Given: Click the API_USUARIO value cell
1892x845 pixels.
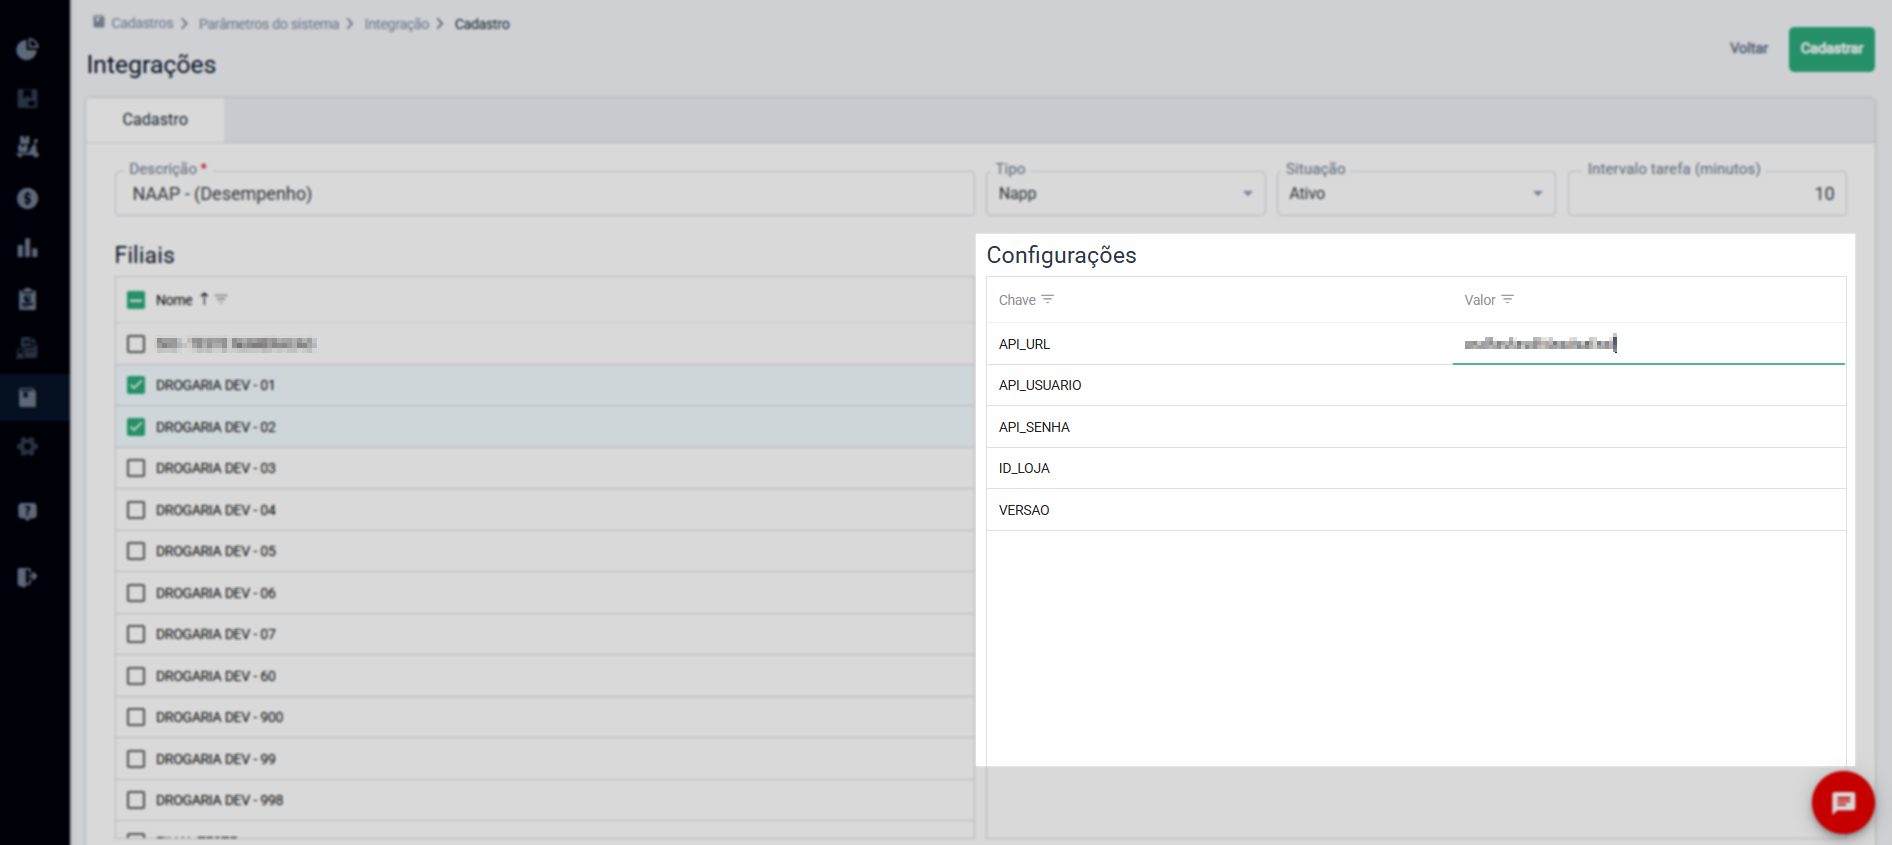Looking at the screenshot, I should point(1648,385).
